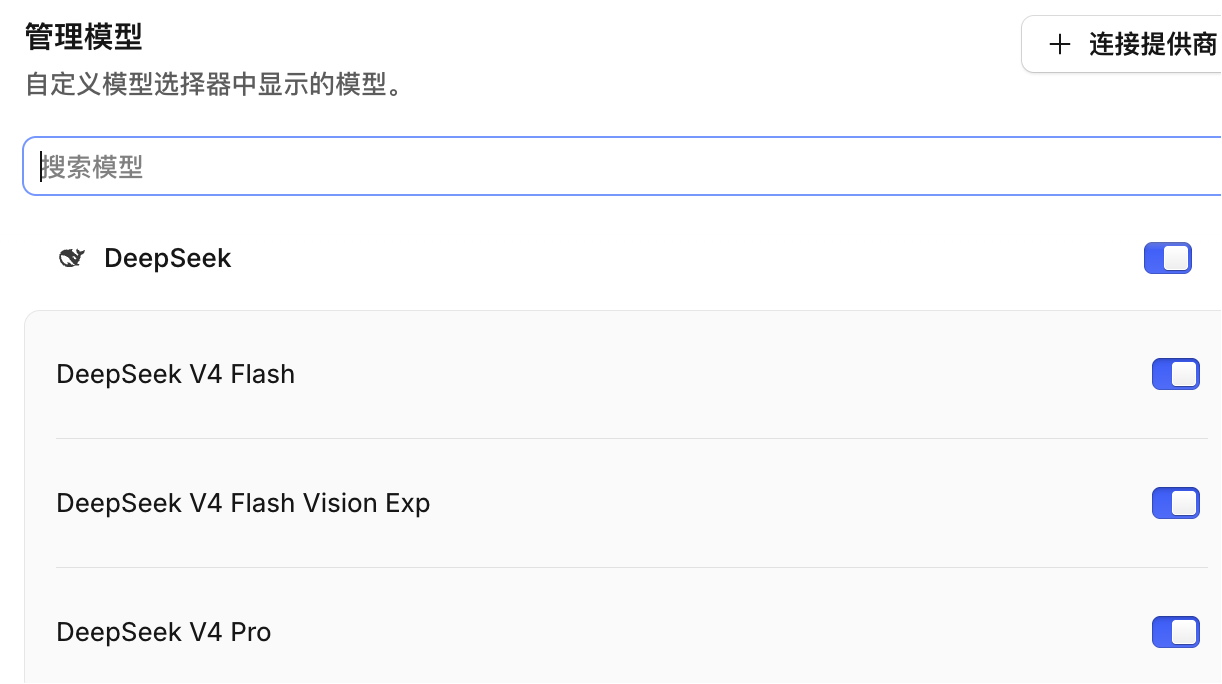The image size is (1222, 684).
Task: Switch off the DeepSeek V4 Pro model
Action: [x=1176, y=632]
